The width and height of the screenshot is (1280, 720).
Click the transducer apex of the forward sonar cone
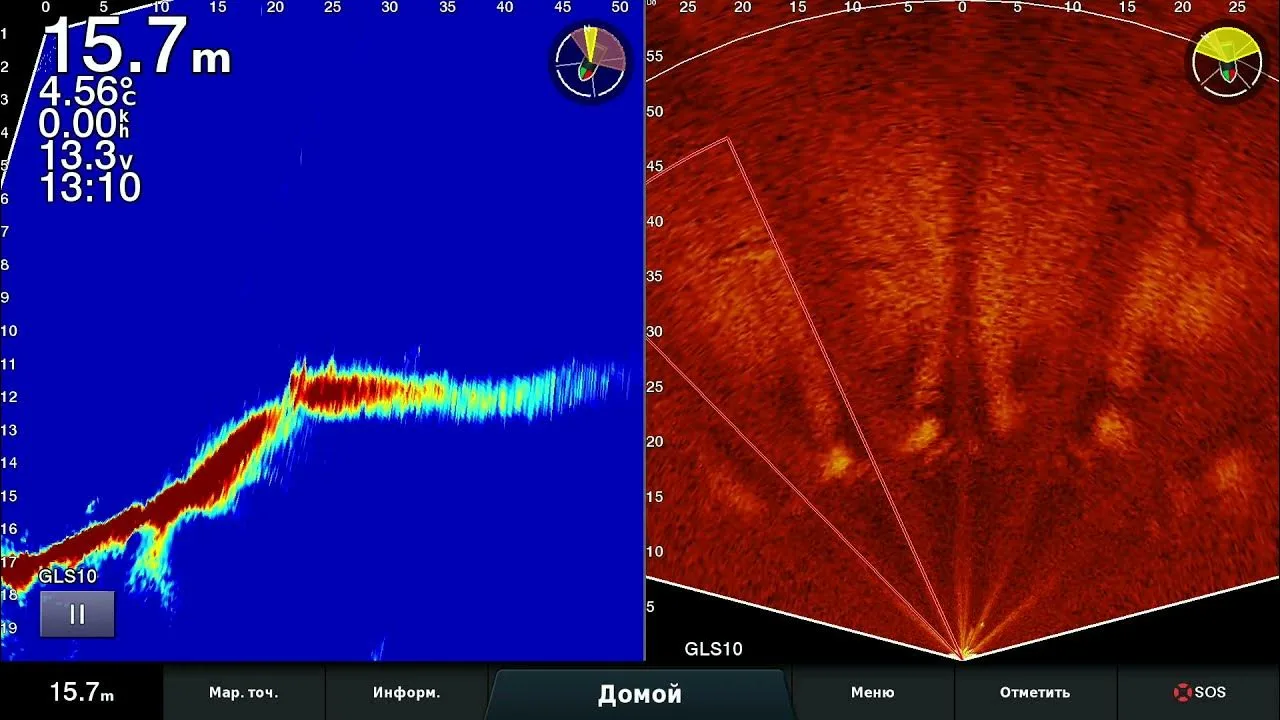962,657
